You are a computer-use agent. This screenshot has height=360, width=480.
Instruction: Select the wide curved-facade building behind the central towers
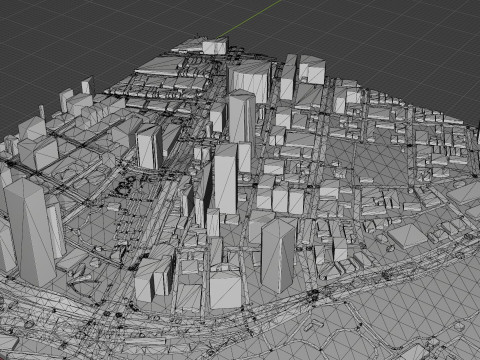(x=249, y=81)
